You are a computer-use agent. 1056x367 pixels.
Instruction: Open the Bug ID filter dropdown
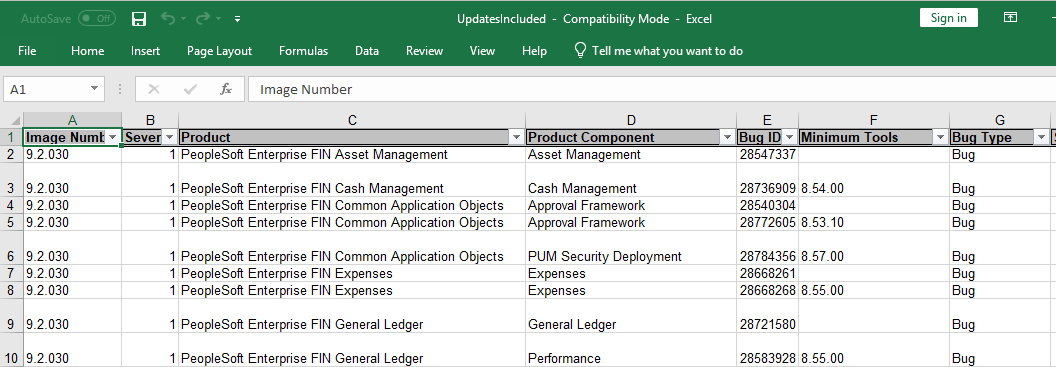(x=789, y=137)
